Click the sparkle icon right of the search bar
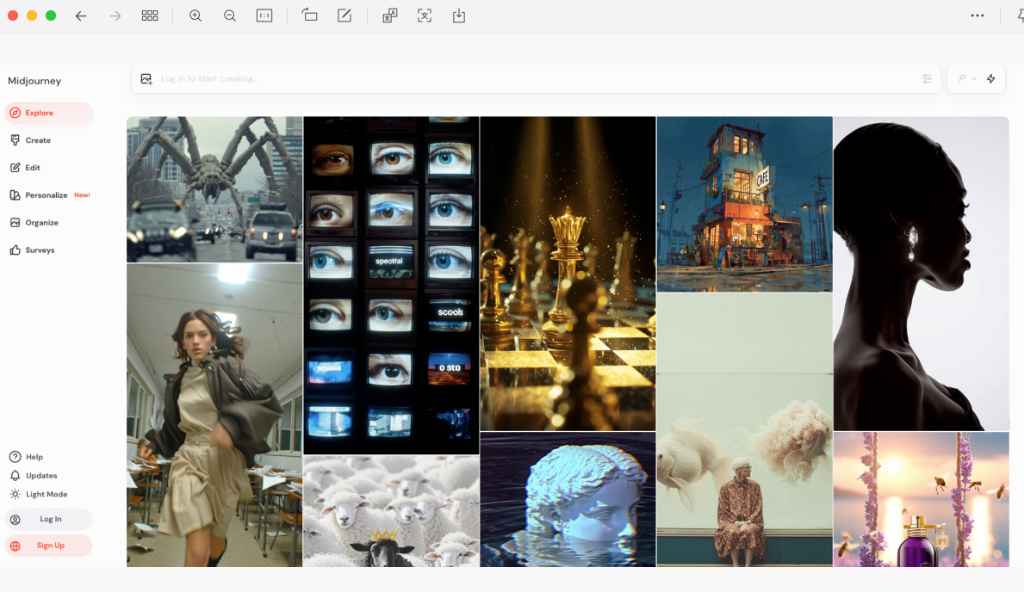This screenshot has width=1024, height=592. point(990,78)
